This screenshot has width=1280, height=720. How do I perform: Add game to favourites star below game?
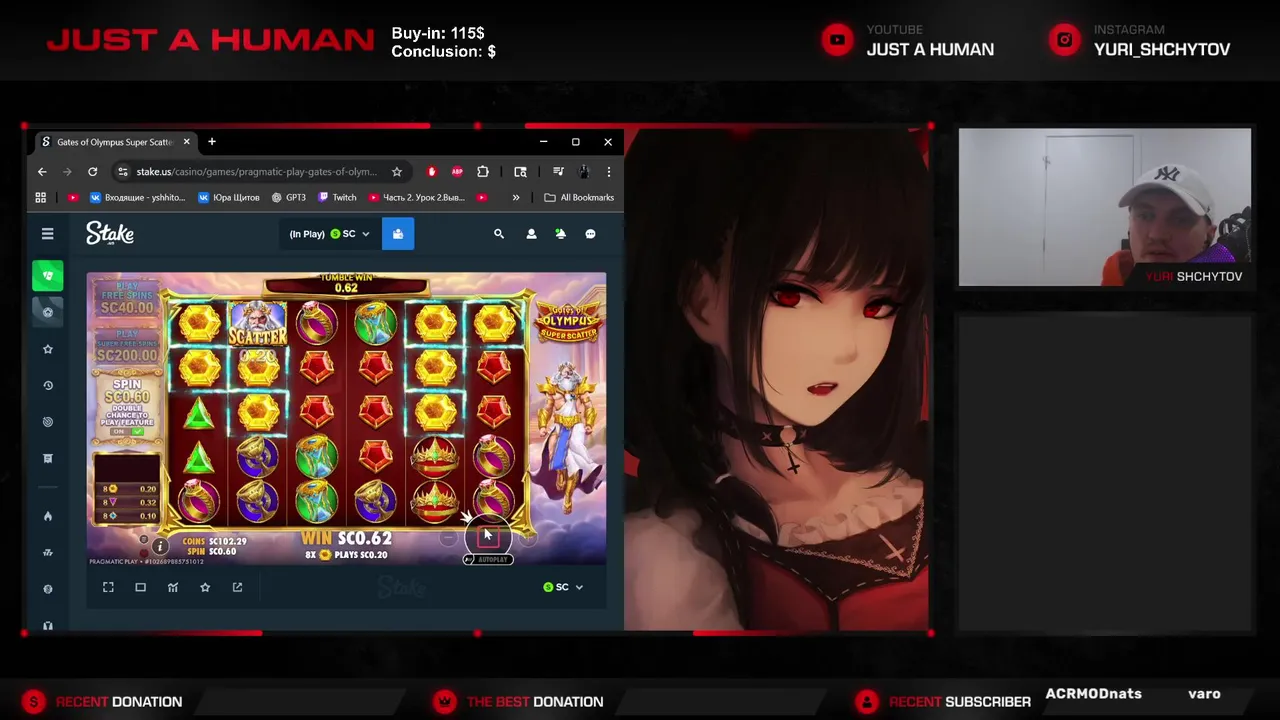point(205,587)
